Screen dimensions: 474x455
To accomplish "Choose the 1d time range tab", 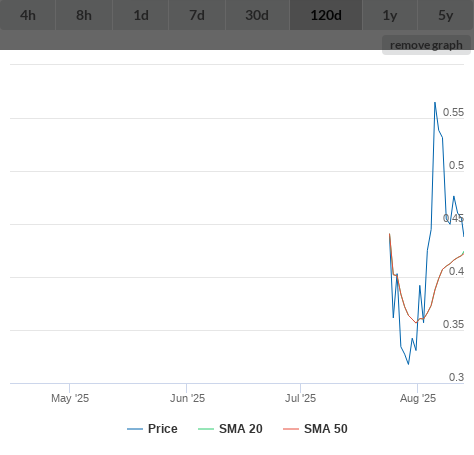I will (x=141, y=15).
